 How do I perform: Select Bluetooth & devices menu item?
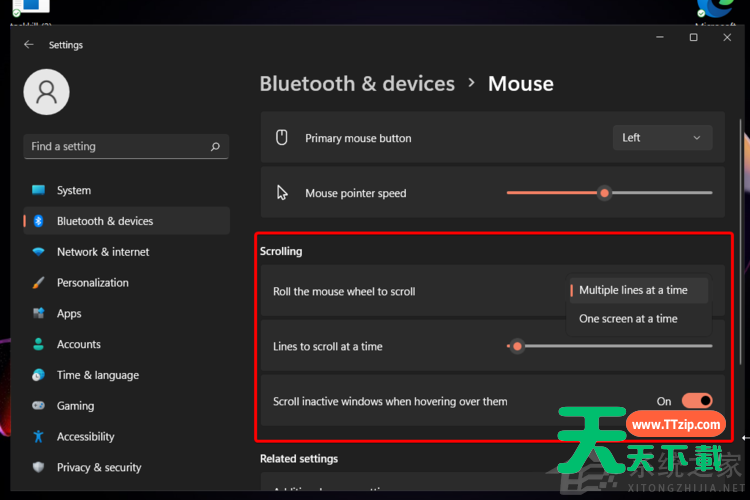[104, 221]
